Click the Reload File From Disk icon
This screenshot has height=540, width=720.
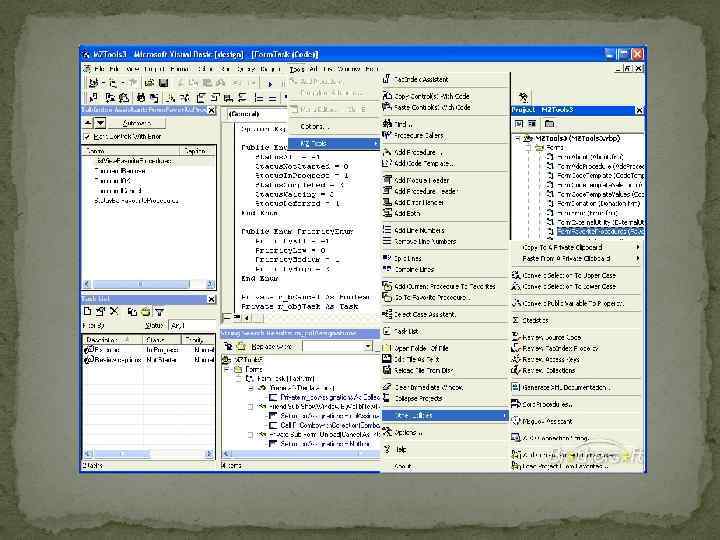point(387,370)
